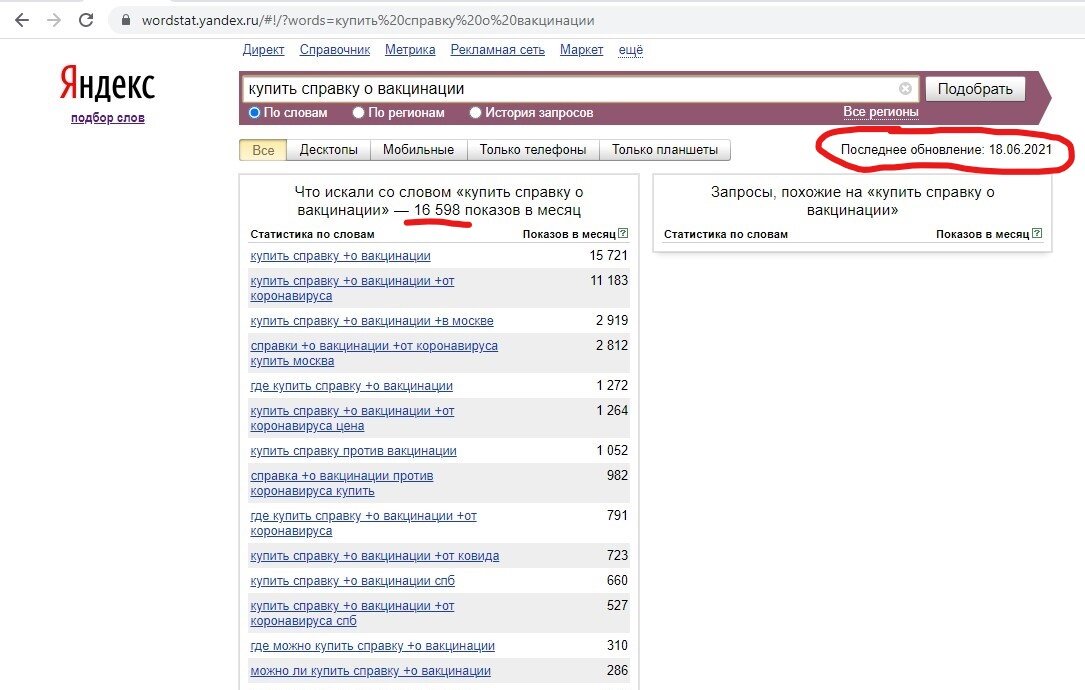The width and height of the screenshot is (1085, 690).
Task: Click the '16 598 показов в месяц' heading text
Action: tap(497, 210)
